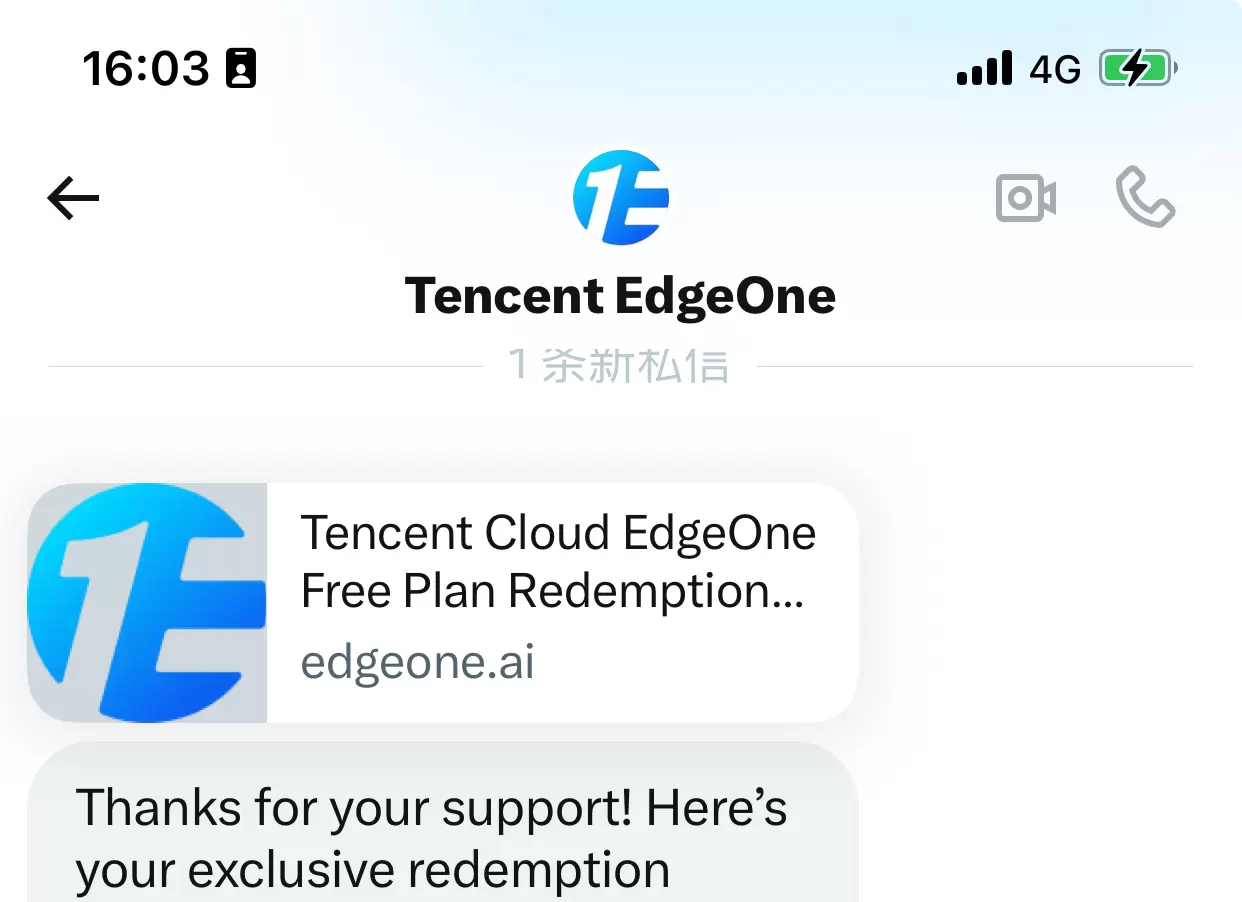Start an audio call via phone icon
Viewport: 1242px width, 902px height.
[1145, 197]
